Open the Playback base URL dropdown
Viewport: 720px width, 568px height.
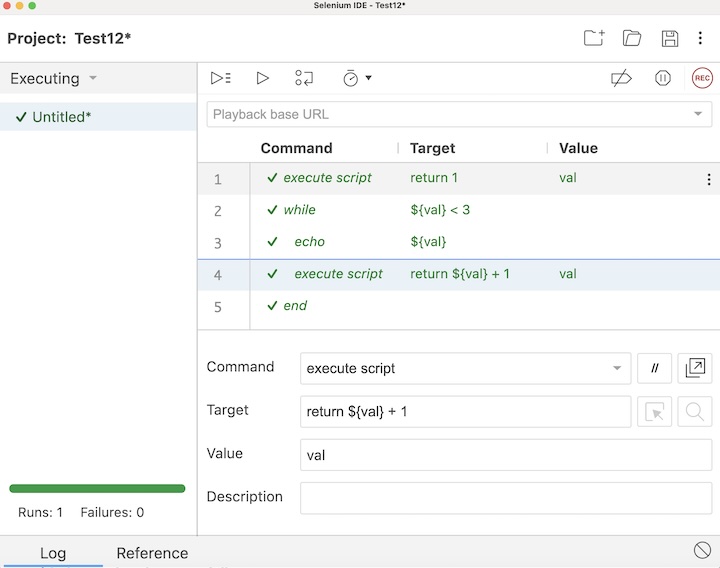pos(697,114)
